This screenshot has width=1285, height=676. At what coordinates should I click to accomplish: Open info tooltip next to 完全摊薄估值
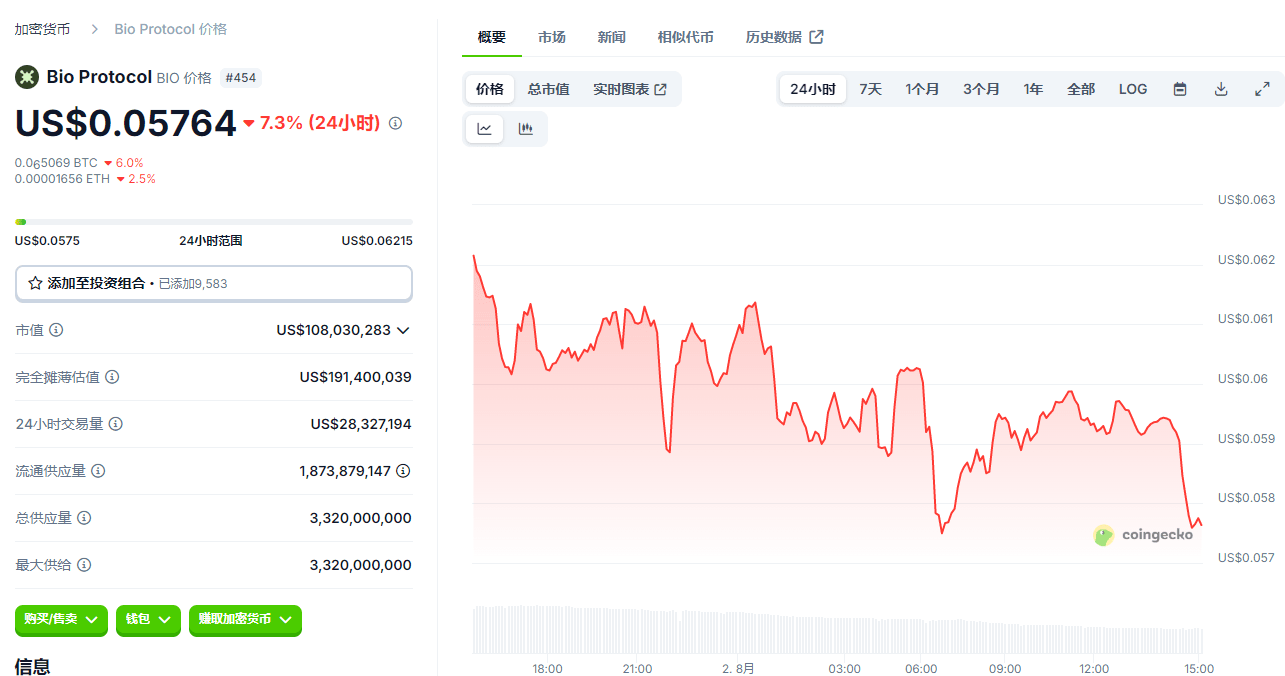pyautogui.click(x=112, y=377)
